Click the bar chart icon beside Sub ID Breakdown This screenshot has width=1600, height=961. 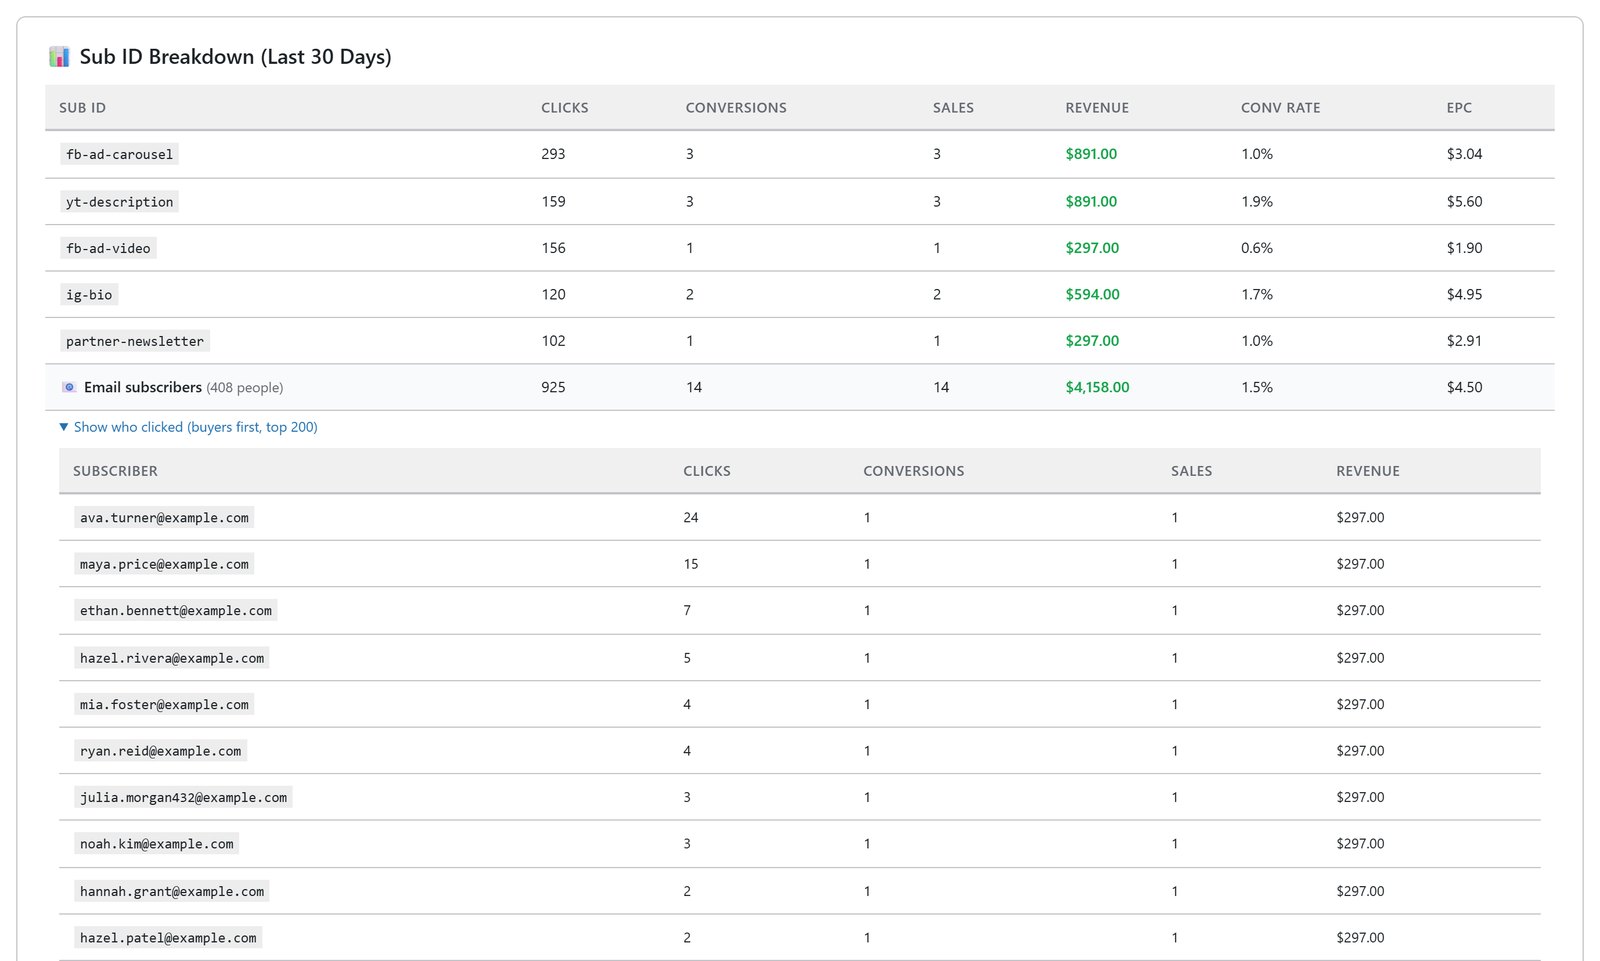coord(59,57)
